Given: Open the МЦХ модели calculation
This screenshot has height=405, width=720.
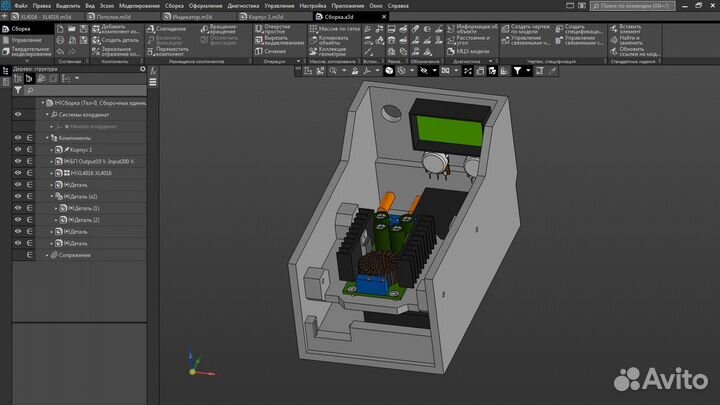Looking at the screenshot, I should pyautogui.click(x=468, y=51).
